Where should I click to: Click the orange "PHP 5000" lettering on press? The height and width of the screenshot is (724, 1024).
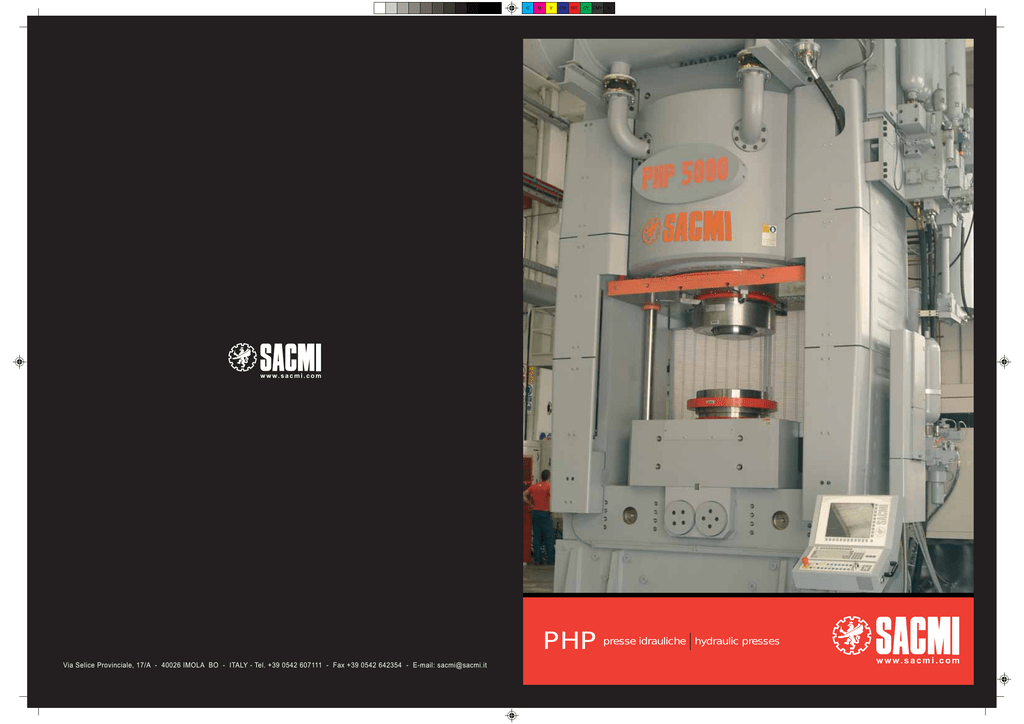[684, 173]
